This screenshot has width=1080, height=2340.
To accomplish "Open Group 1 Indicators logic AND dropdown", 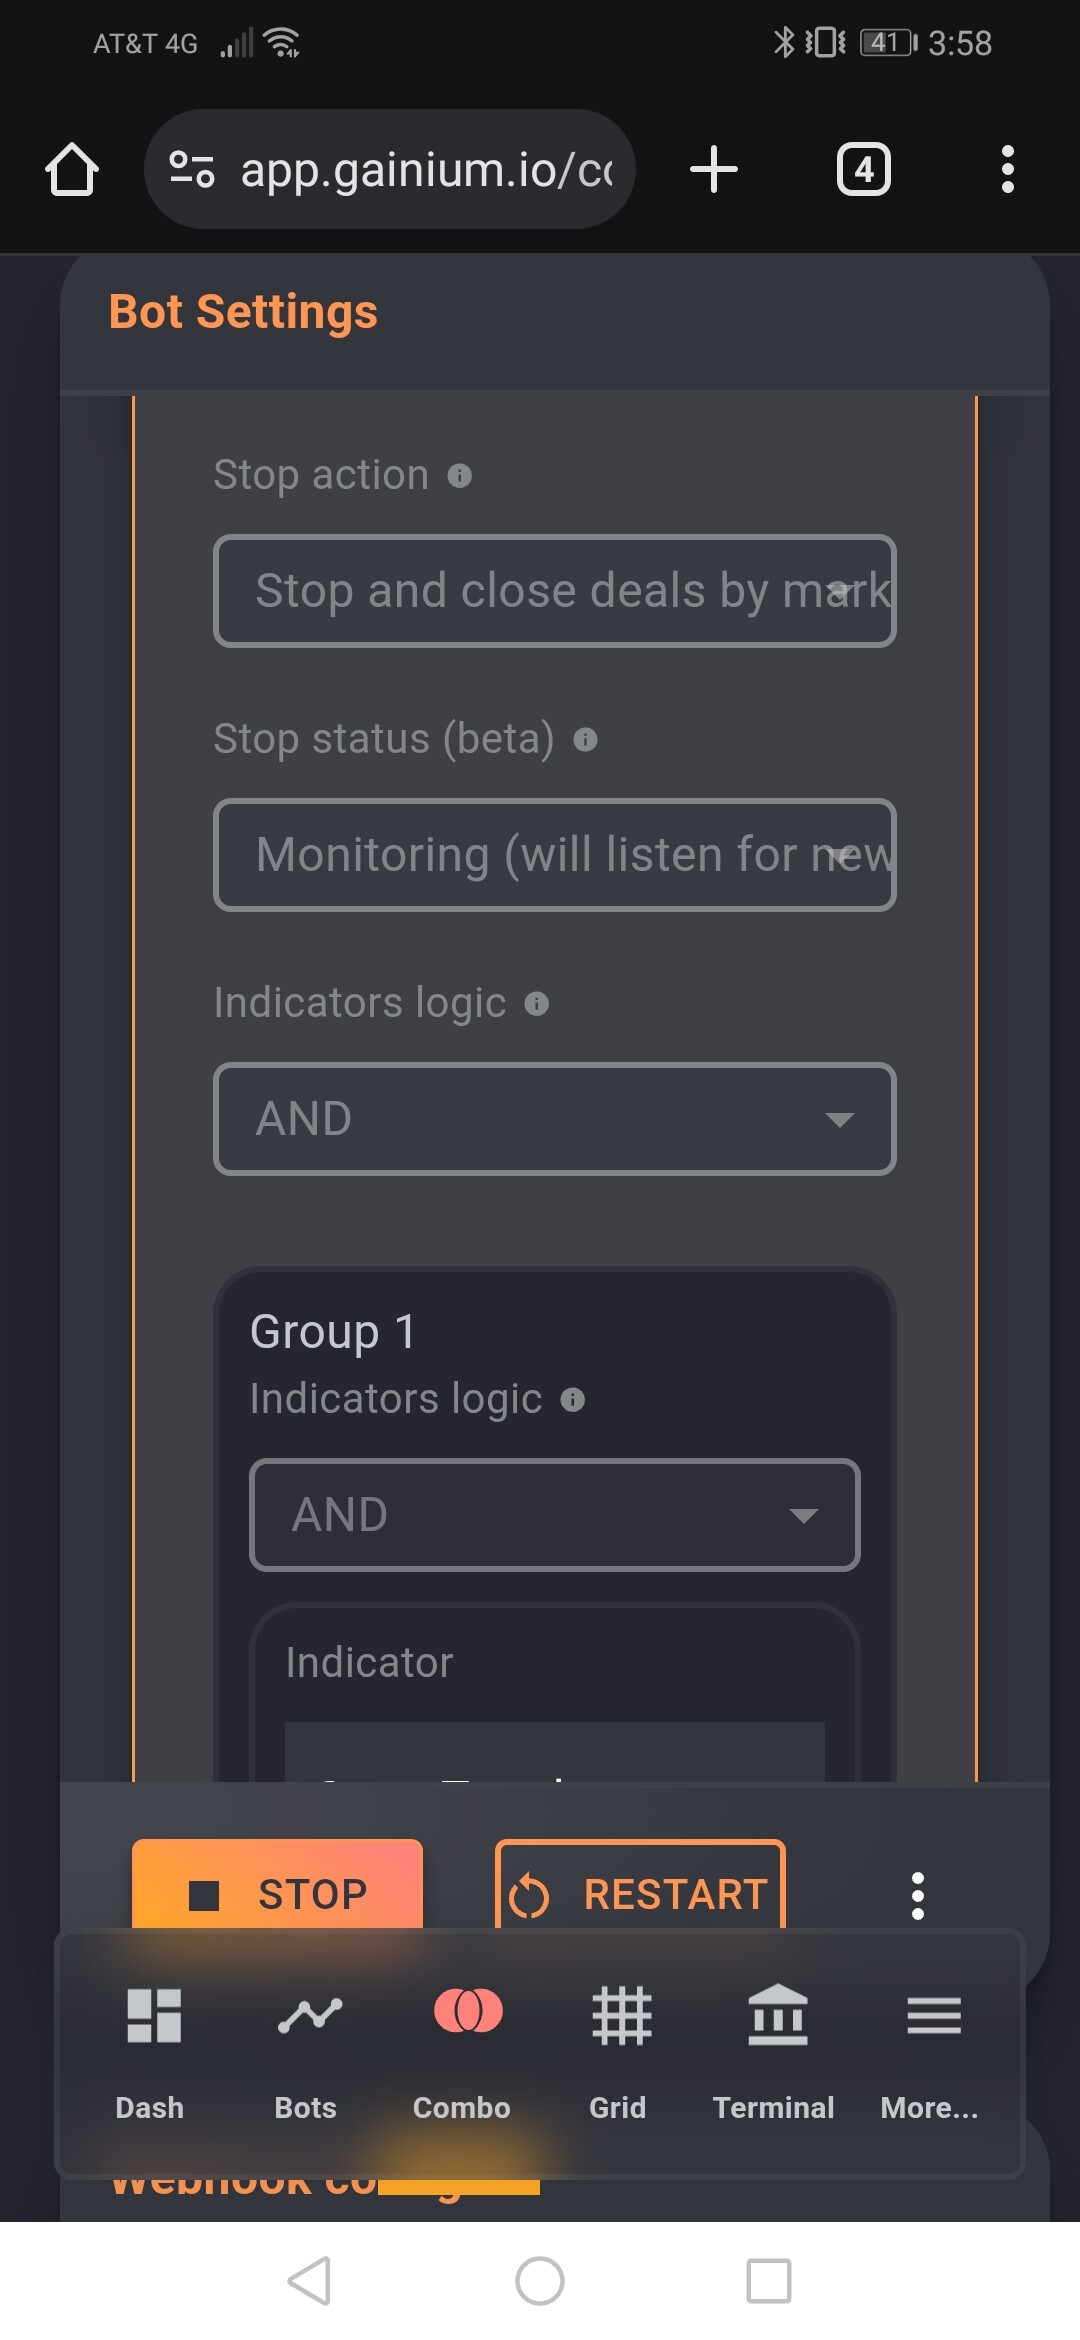I will 555,1515.
